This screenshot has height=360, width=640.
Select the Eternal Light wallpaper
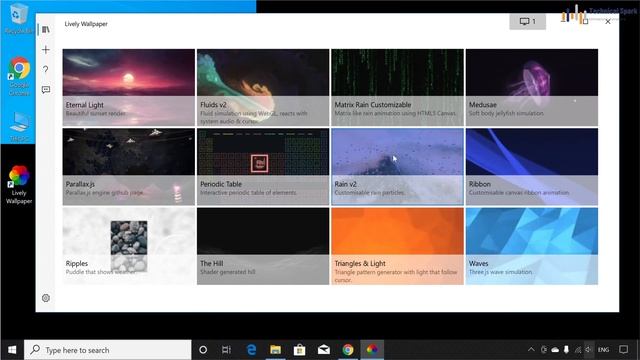(x=129, y=87)
